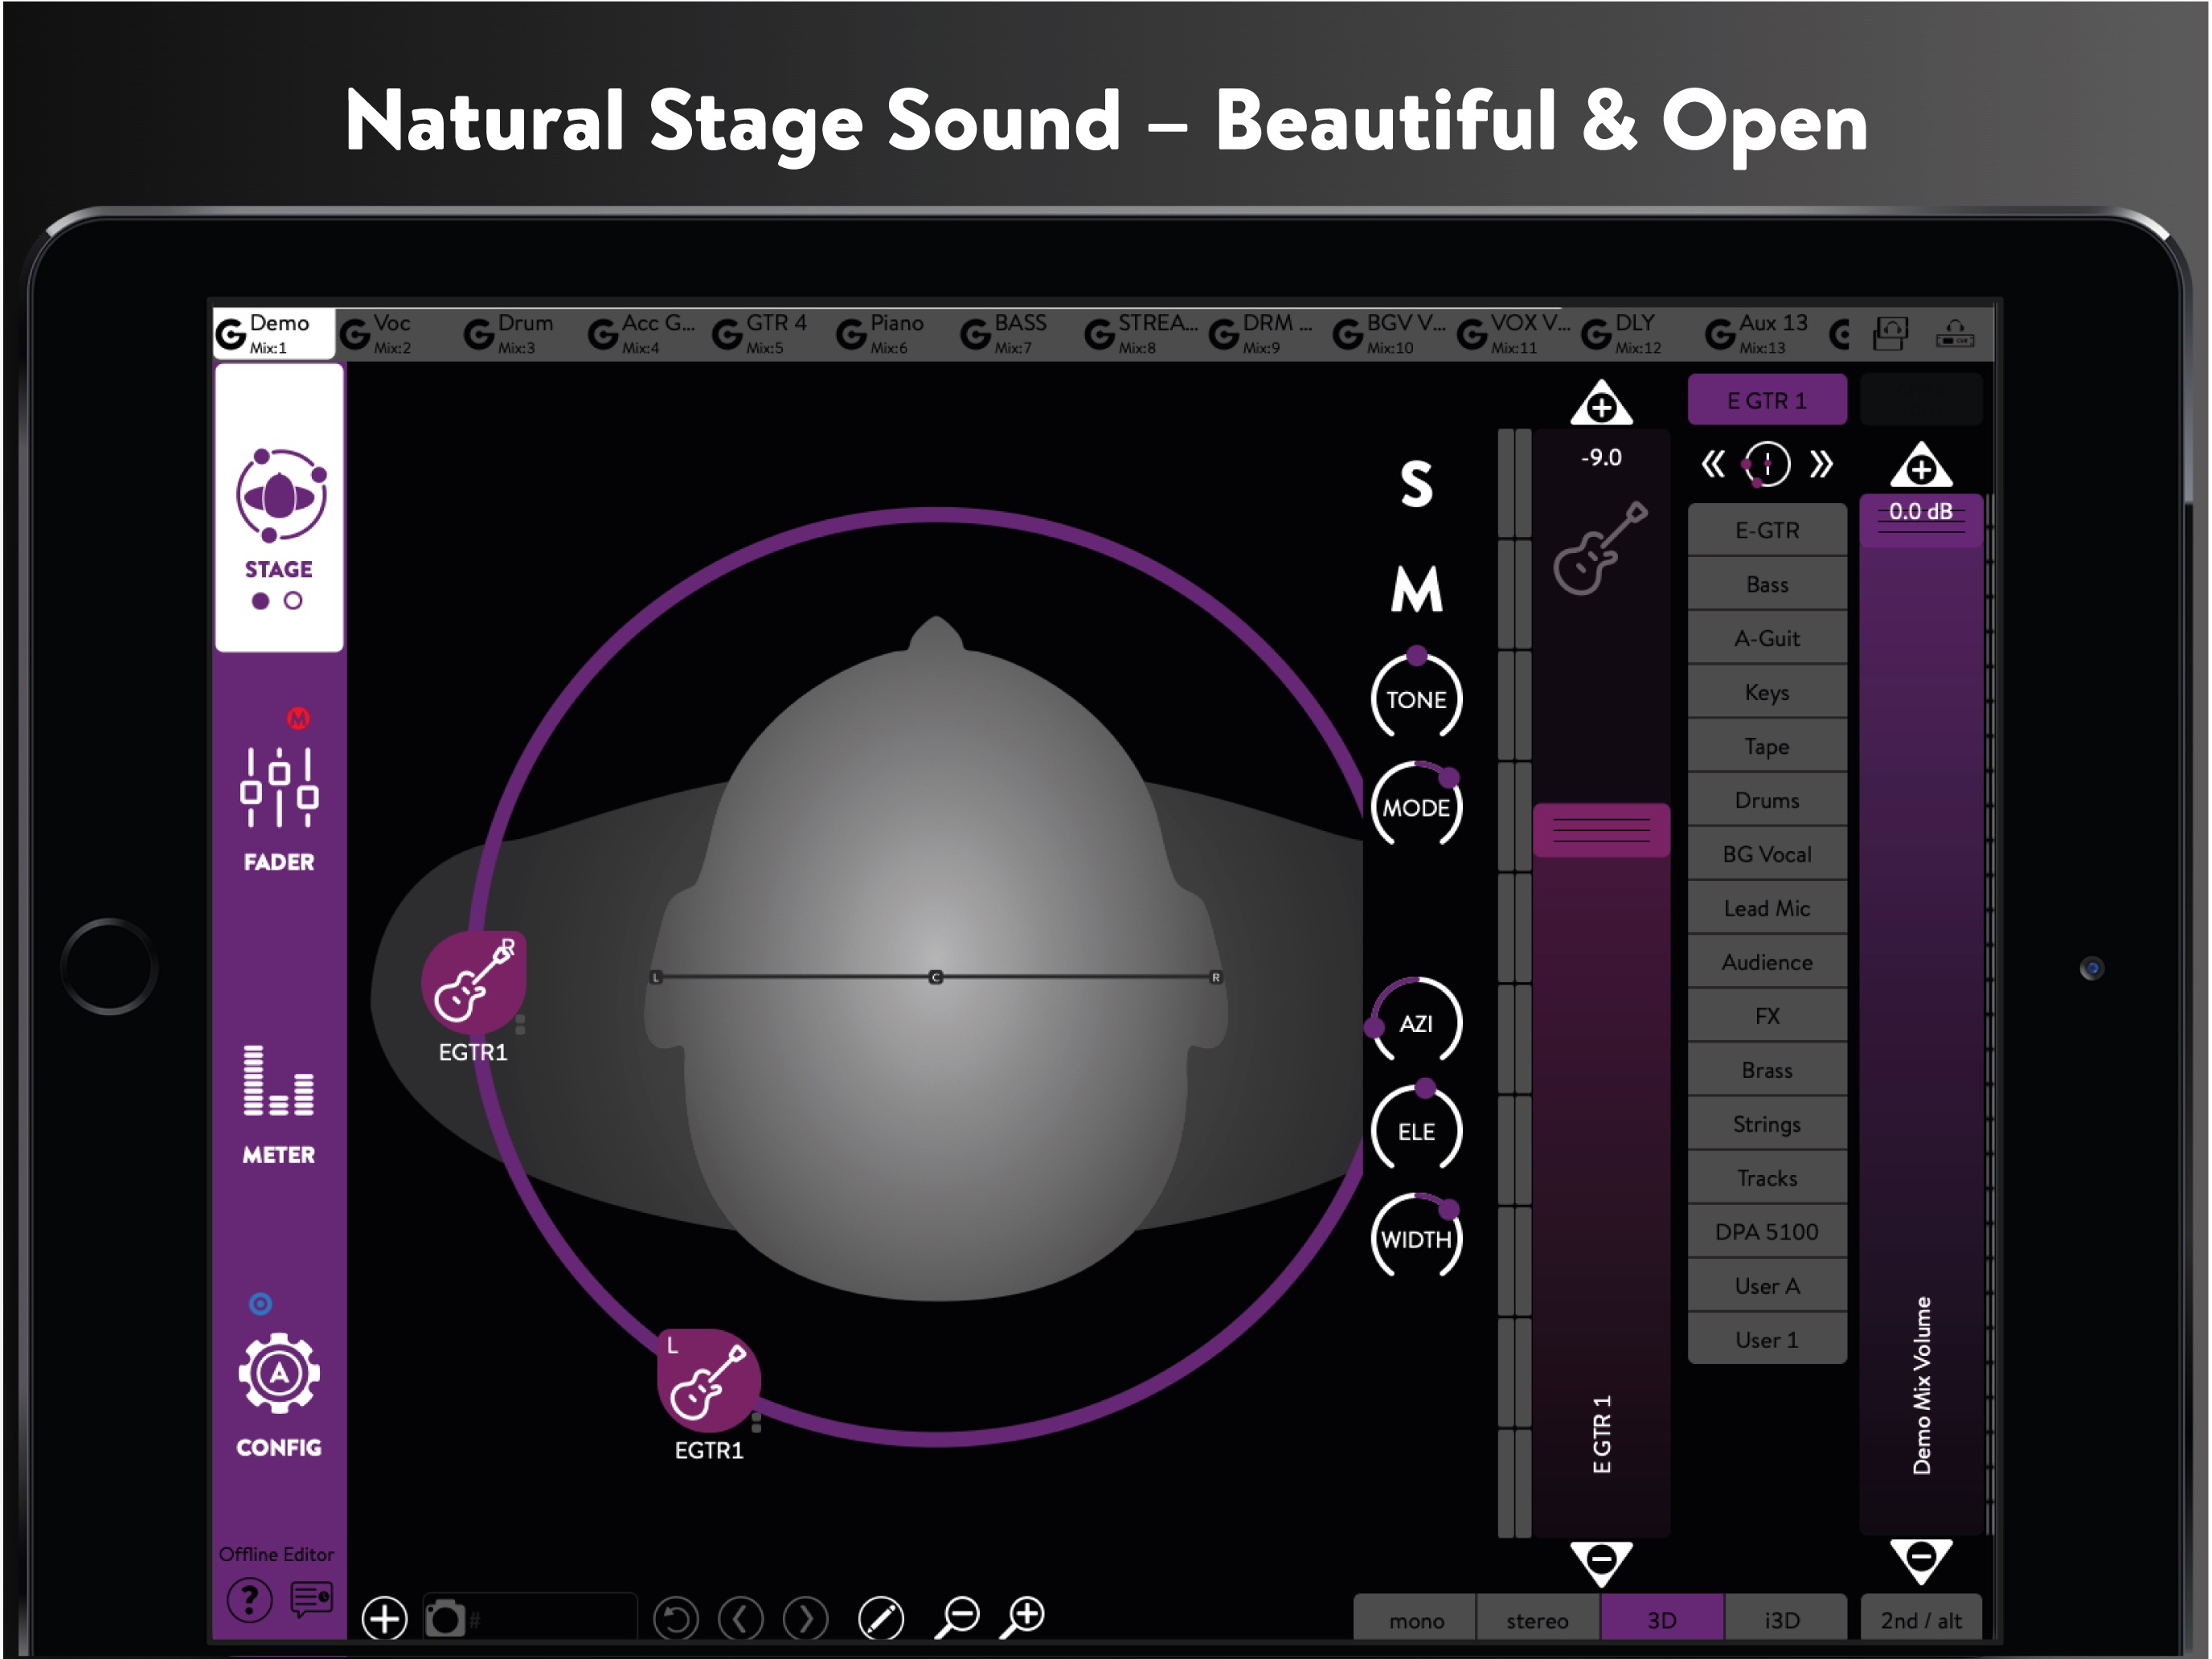
Task: Click the 2nd / alt button
Action: [x=1920, y=1620]
